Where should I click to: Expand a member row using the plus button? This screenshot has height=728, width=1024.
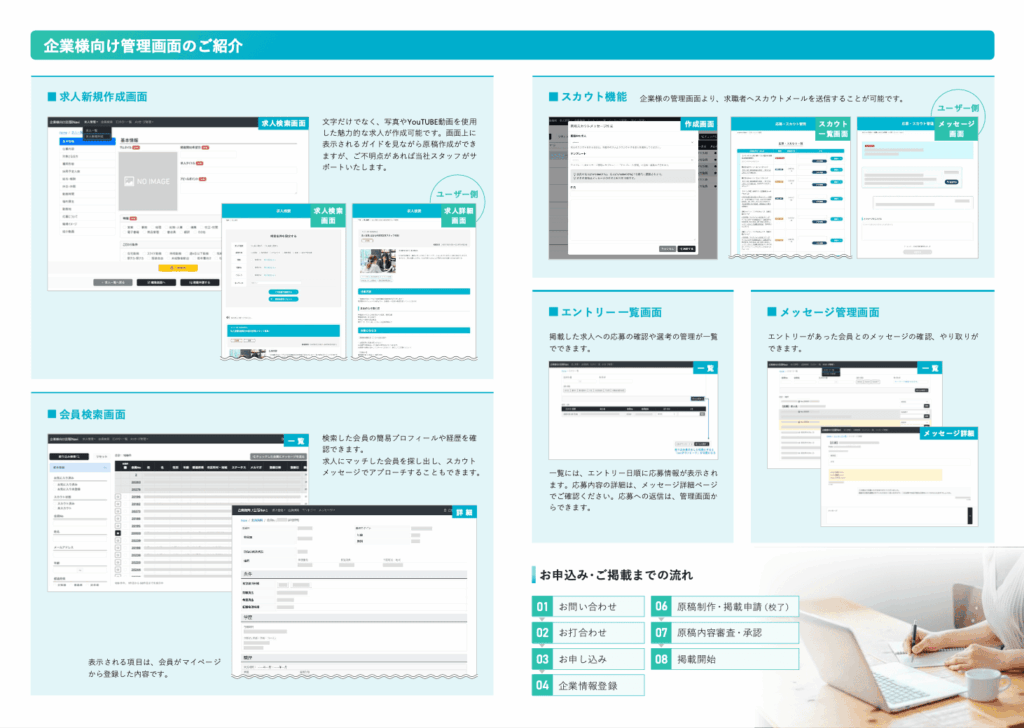coord(117,531)
